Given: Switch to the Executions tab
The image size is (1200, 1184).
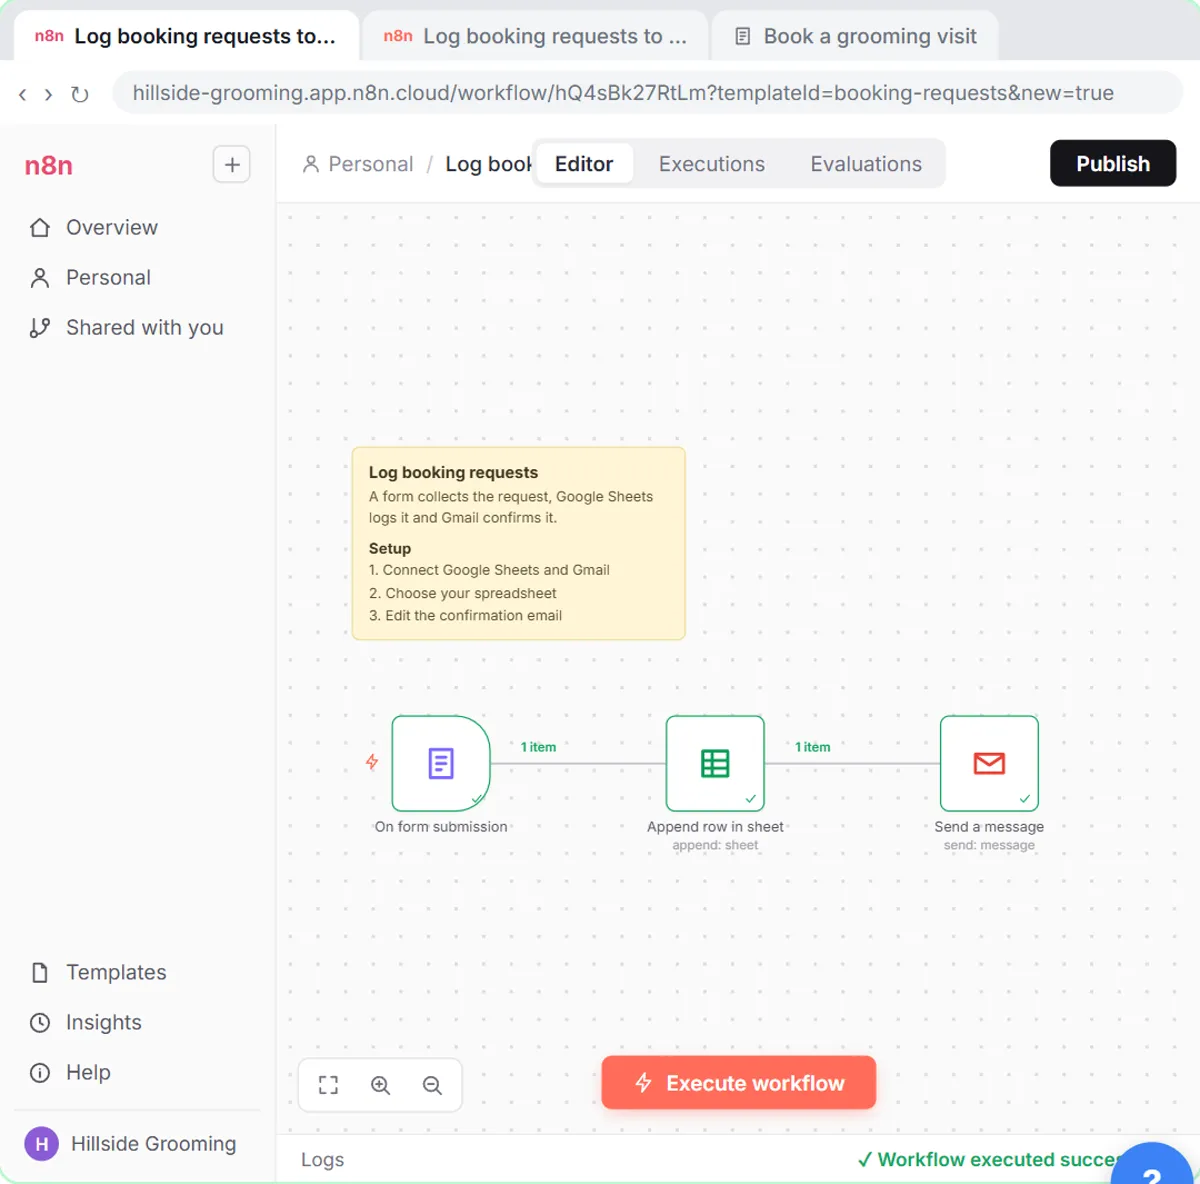Looking at the screenshot, I should click(711, 164).
